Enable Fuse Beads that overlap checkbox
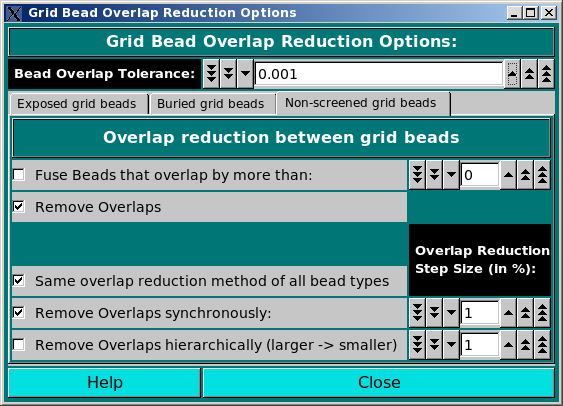The height and width of the screenshot is (406, 563). coord(19,175)
